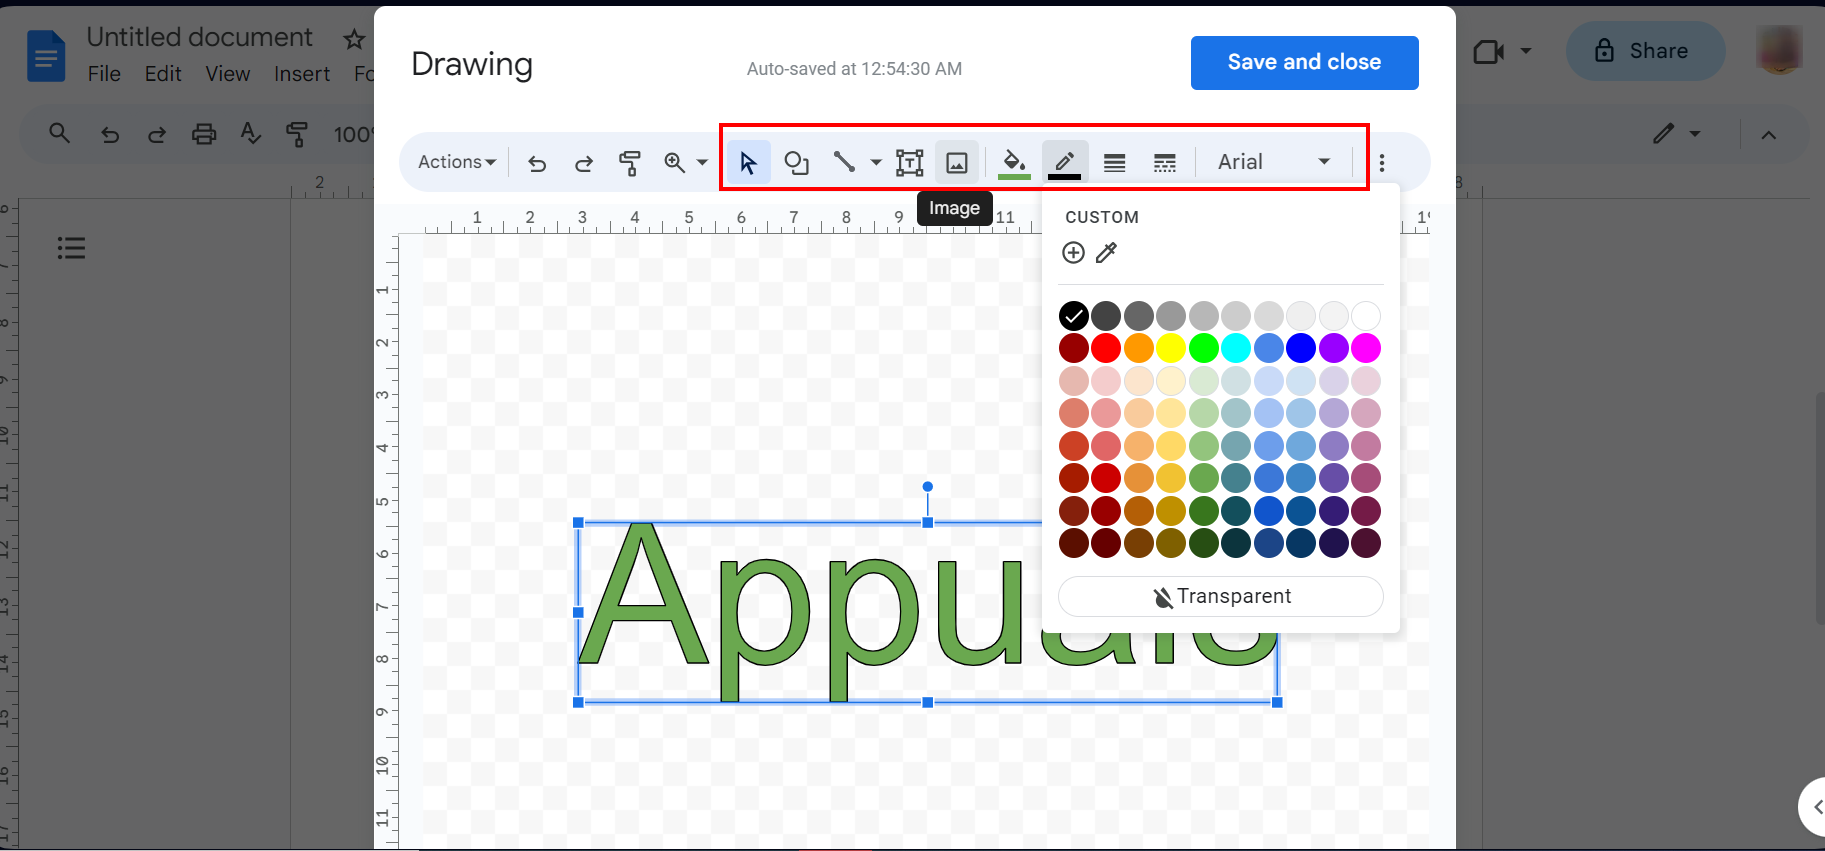Viewport: 1825px width, 851px height.
Task: Open the File menu
Action: [104, 74]
